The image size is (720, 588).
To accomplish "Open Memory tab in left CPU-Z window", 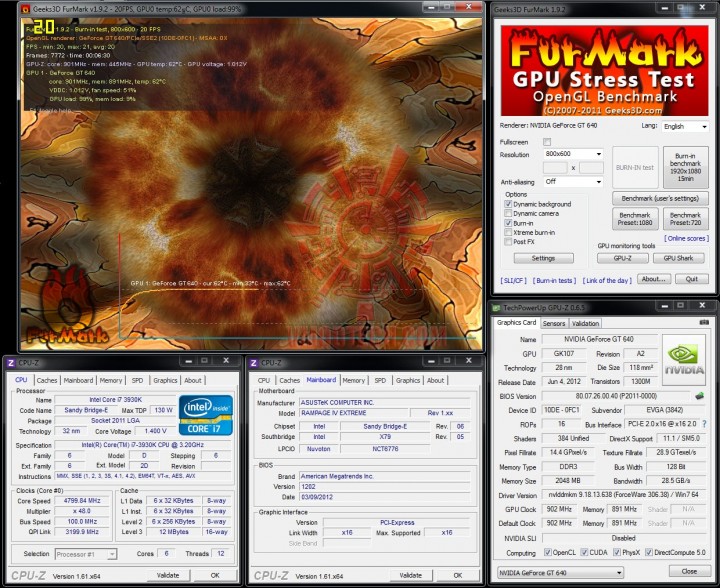I will (x=111, y=381).
